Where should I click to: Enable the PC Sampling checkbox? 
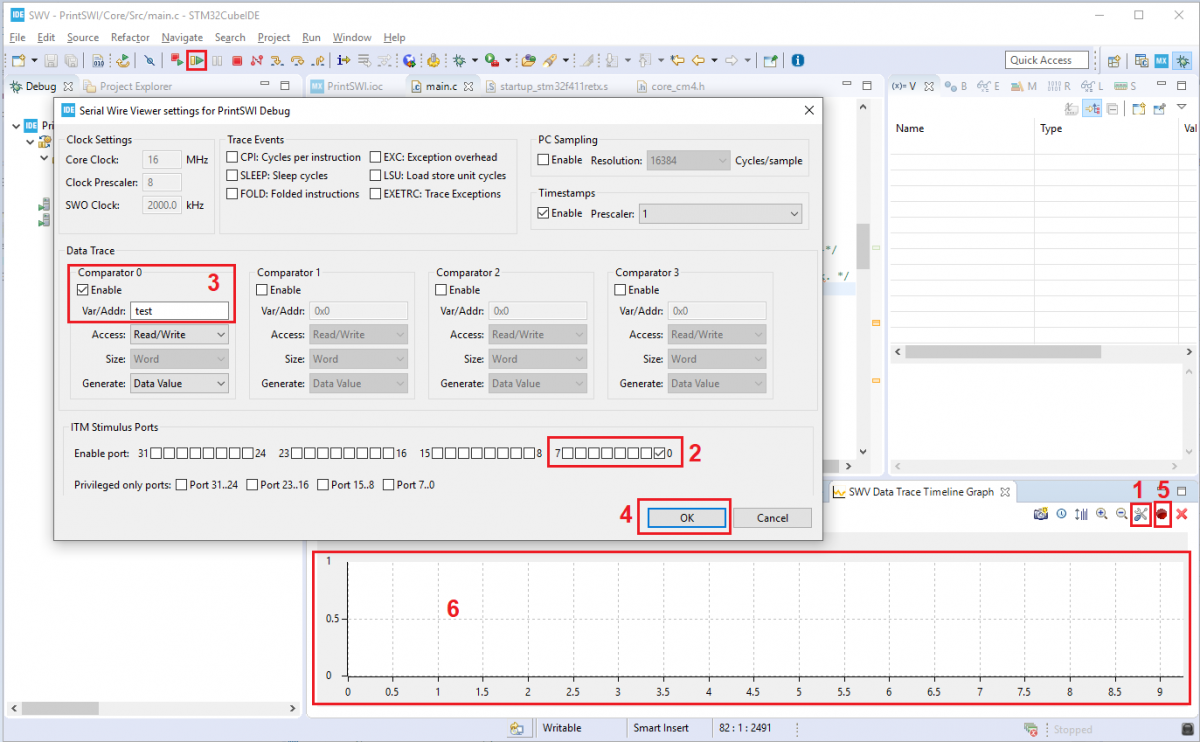(x=543, y=160)
